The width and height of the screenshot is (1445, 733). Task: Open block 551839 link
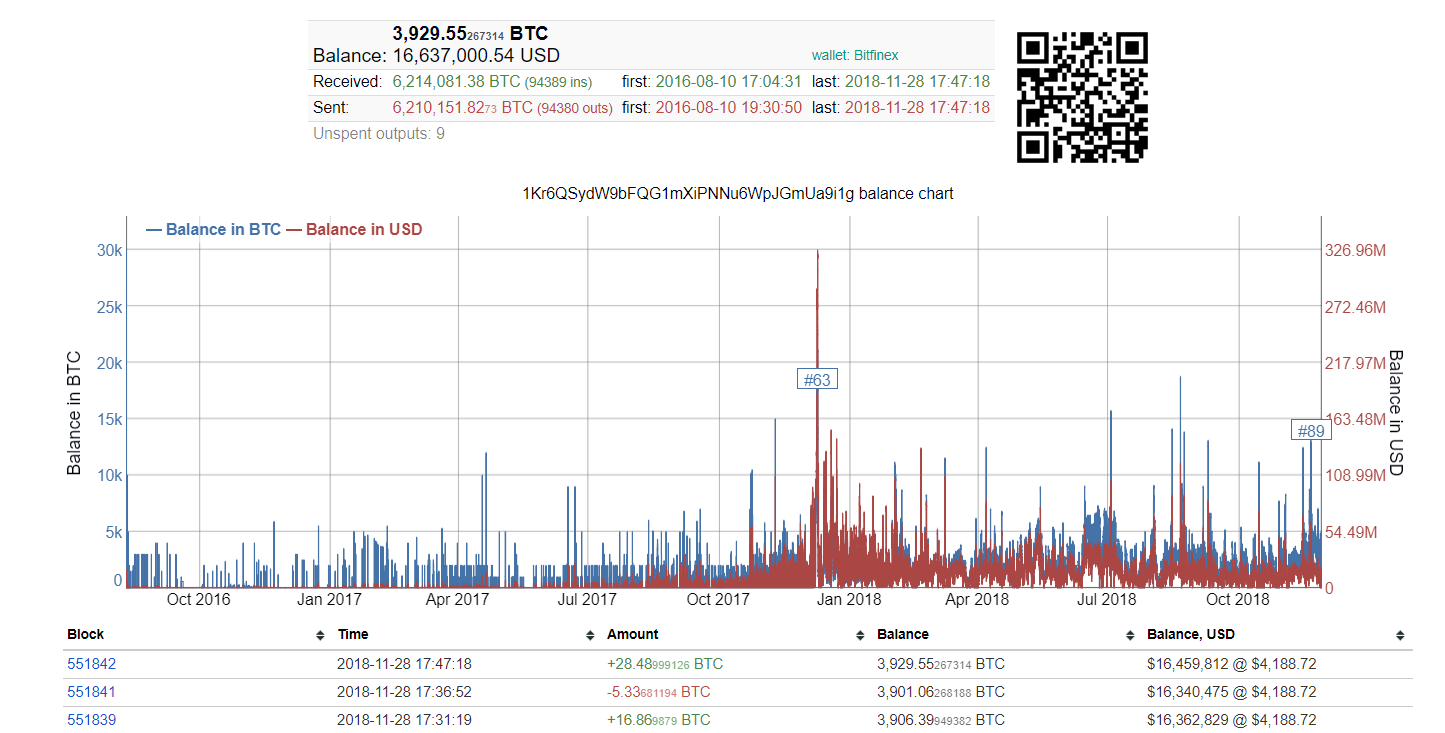click(x=92, y=720)
